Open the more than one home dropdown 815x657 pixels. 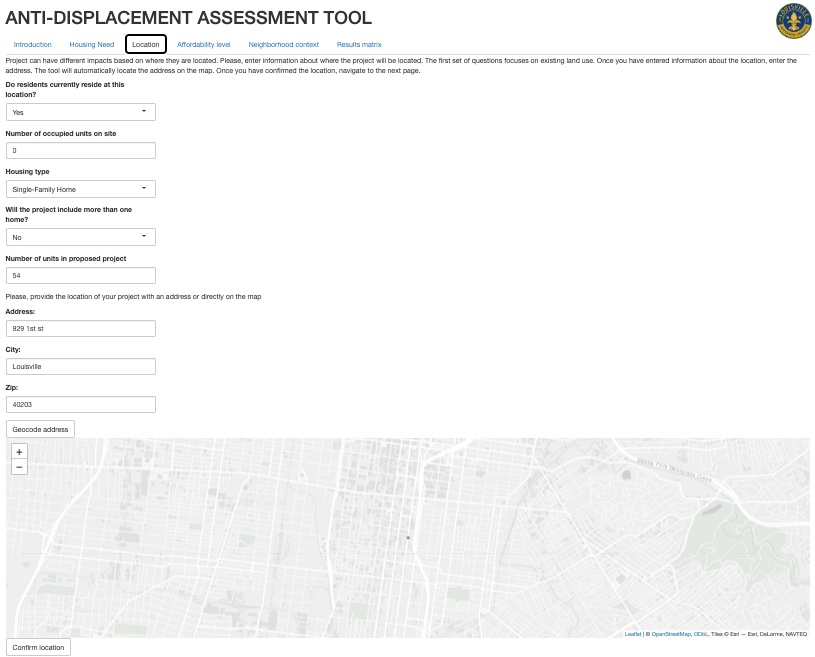point(80,237)
